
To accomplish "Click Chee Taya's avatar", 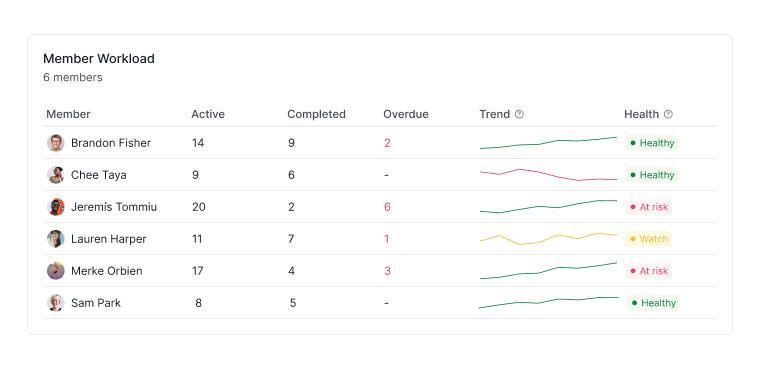I will pyautogui.click(x=56, y=175).
